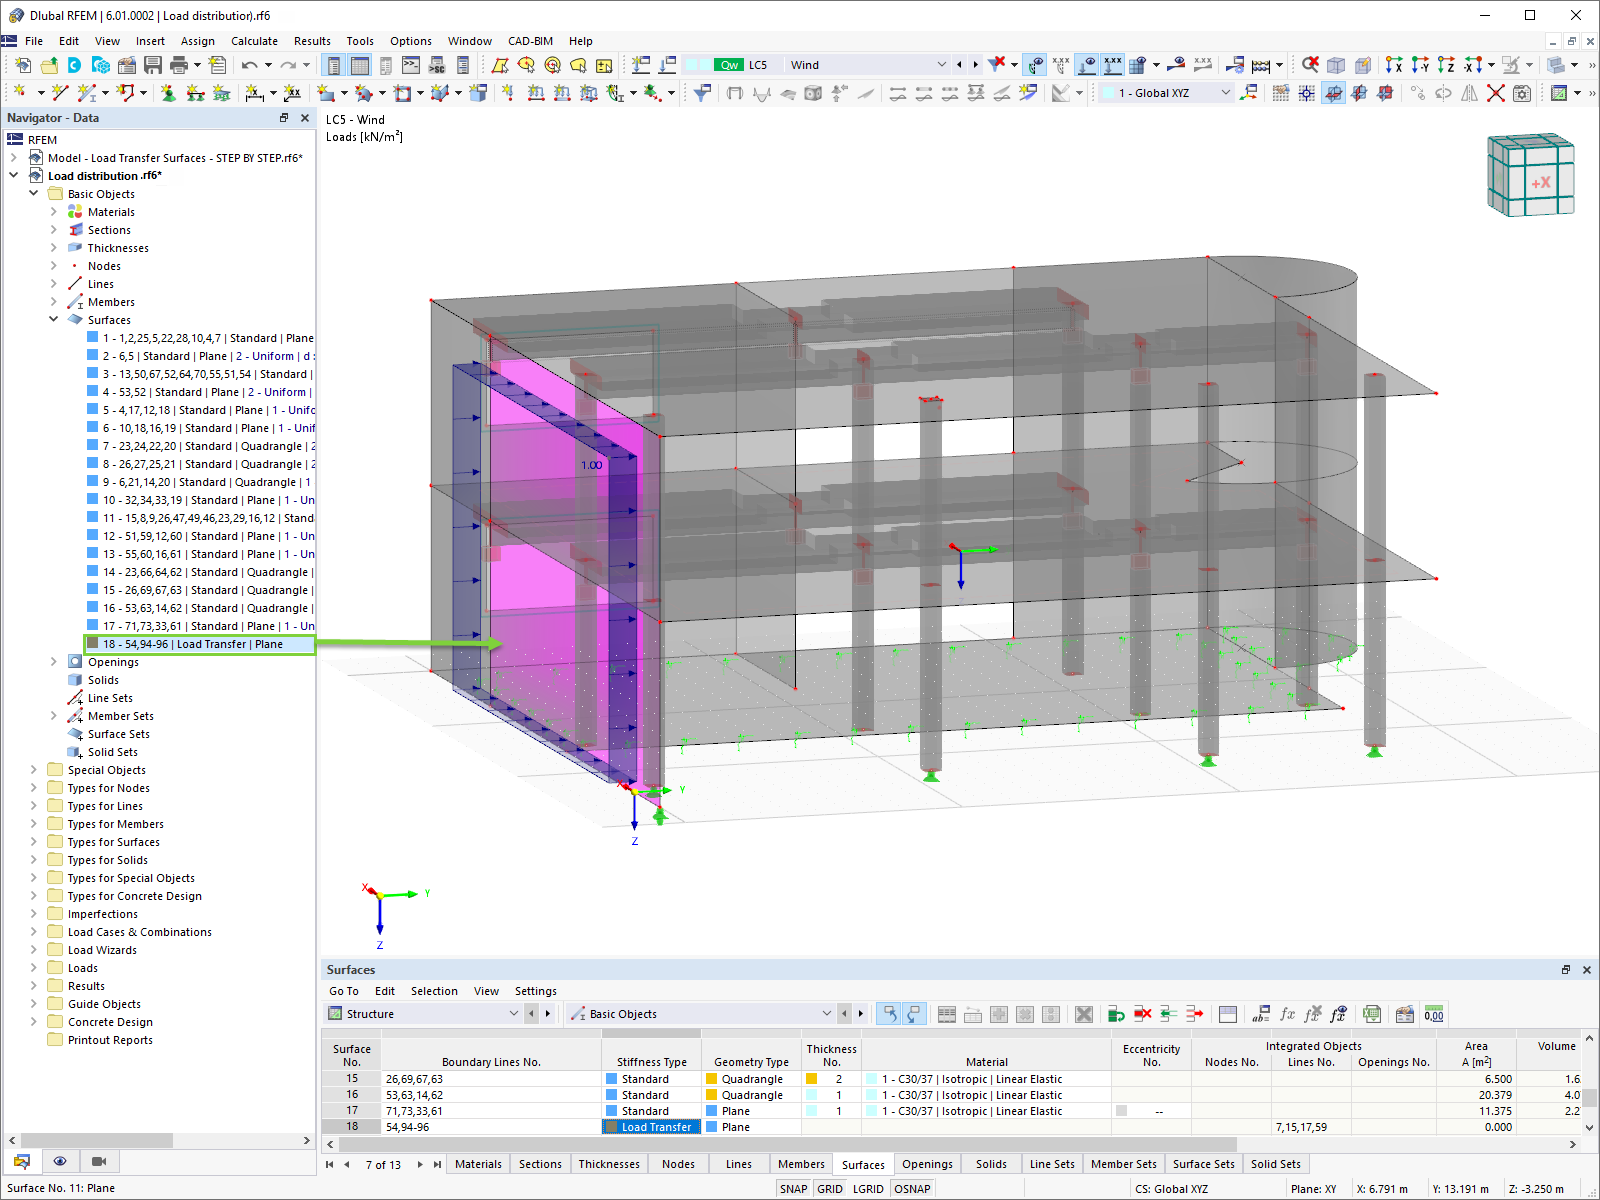Viewport: 1600px width, 1200px height.
Task: Open the Wind load case dropdown
Action: coord(941,65)
